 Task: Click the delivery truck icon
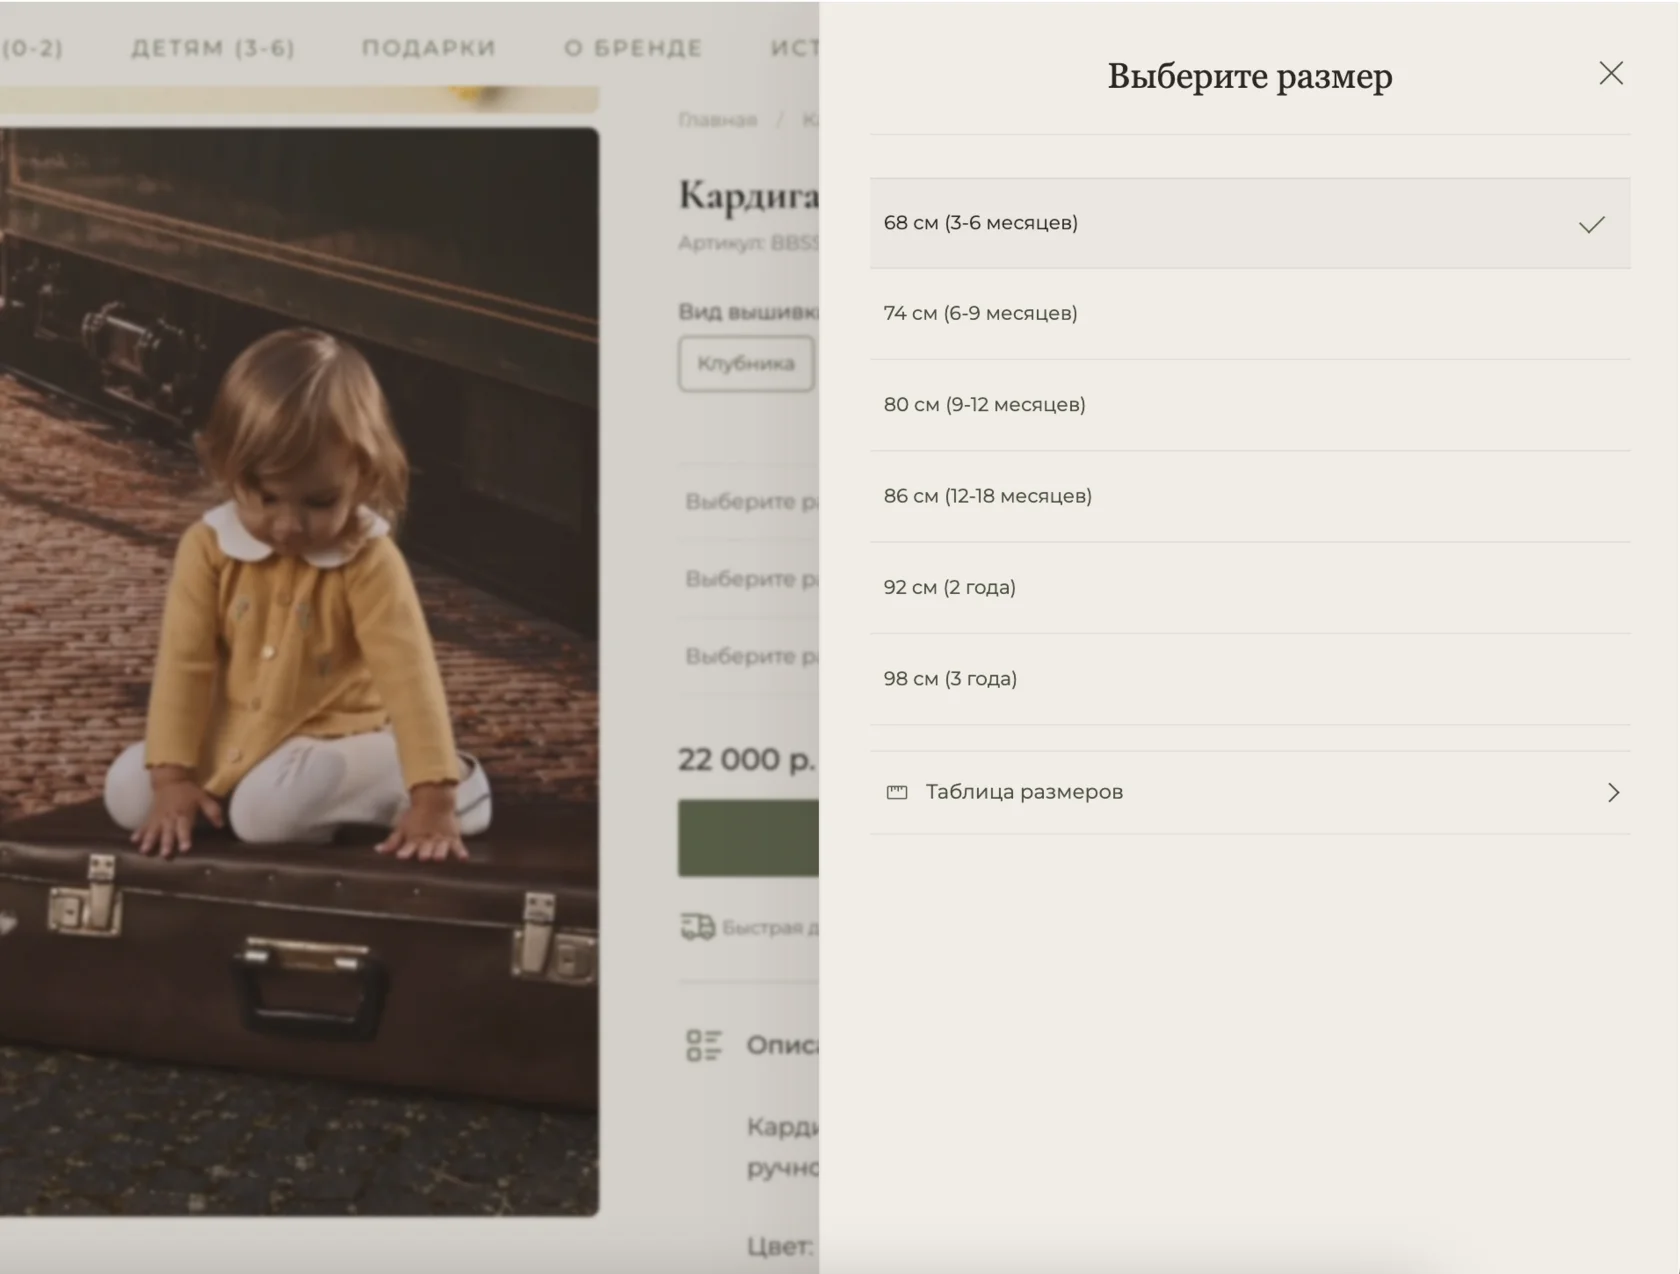click(x=698, y=927)
